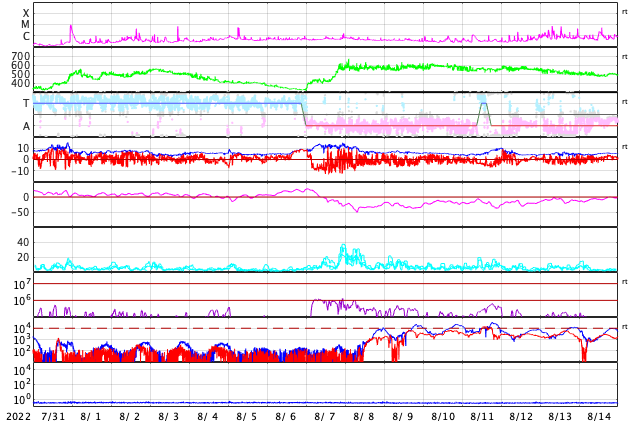The height and width of the screenshot is (424, 634).
Task: Select the 600 axis value
Action: [21, 65]
